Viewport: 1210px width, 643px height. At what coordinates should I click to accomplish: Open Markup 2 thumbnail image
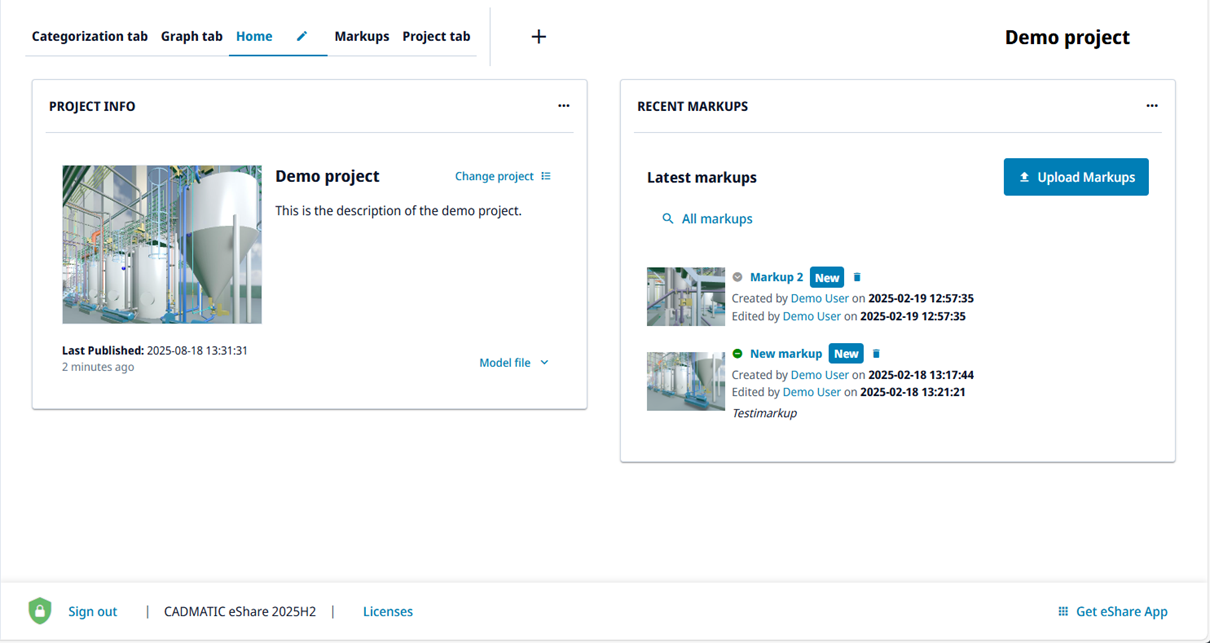pyautogui.click(x=686, y=297)
